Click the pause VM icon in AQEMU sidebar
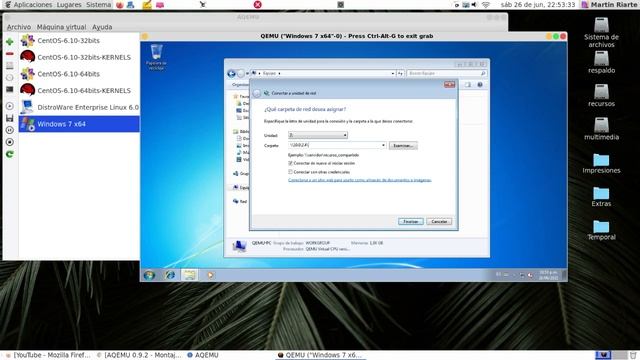The width and height of the screenshot is (640, 360). tap(10, 130)
